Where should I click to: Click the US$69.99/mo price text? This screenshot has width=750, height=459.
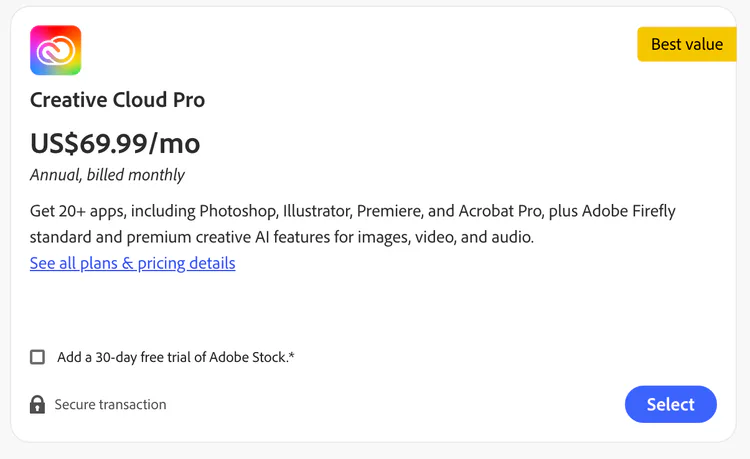pos(115,144)
